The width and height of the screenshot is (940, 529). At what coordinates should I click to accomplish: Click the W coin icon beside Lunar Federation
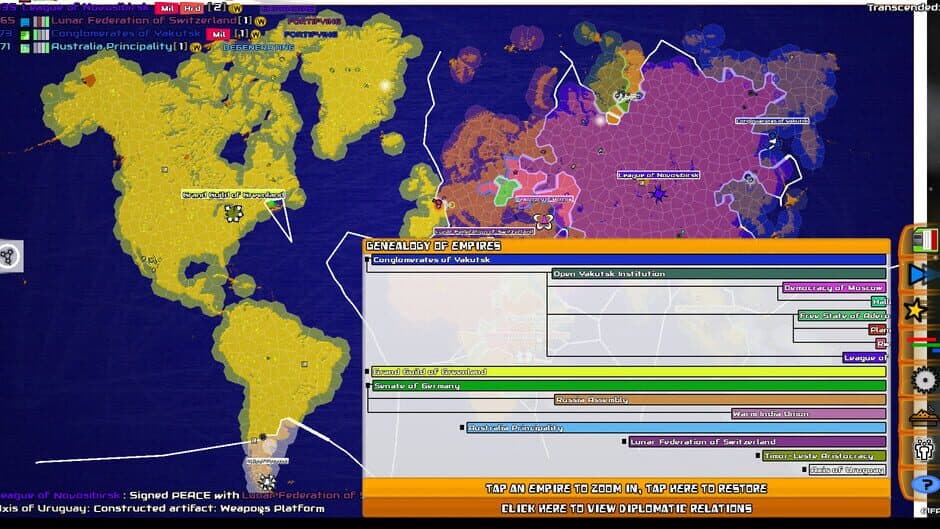(x=260, y=22)
